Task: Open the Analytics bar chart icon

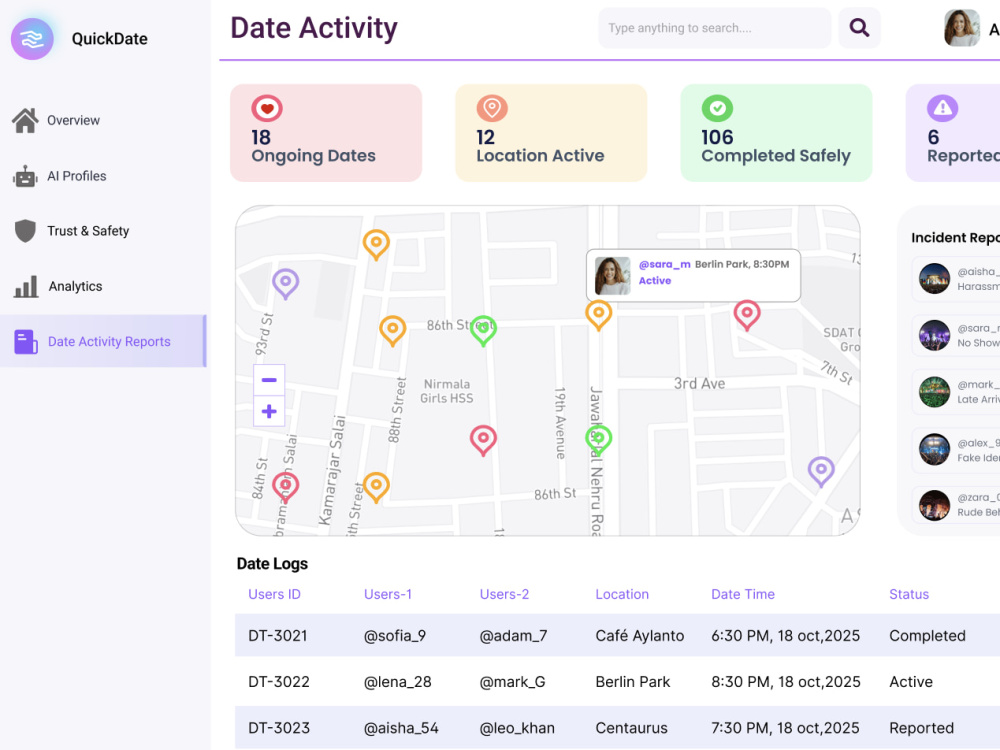Action: tap(26, 286)
